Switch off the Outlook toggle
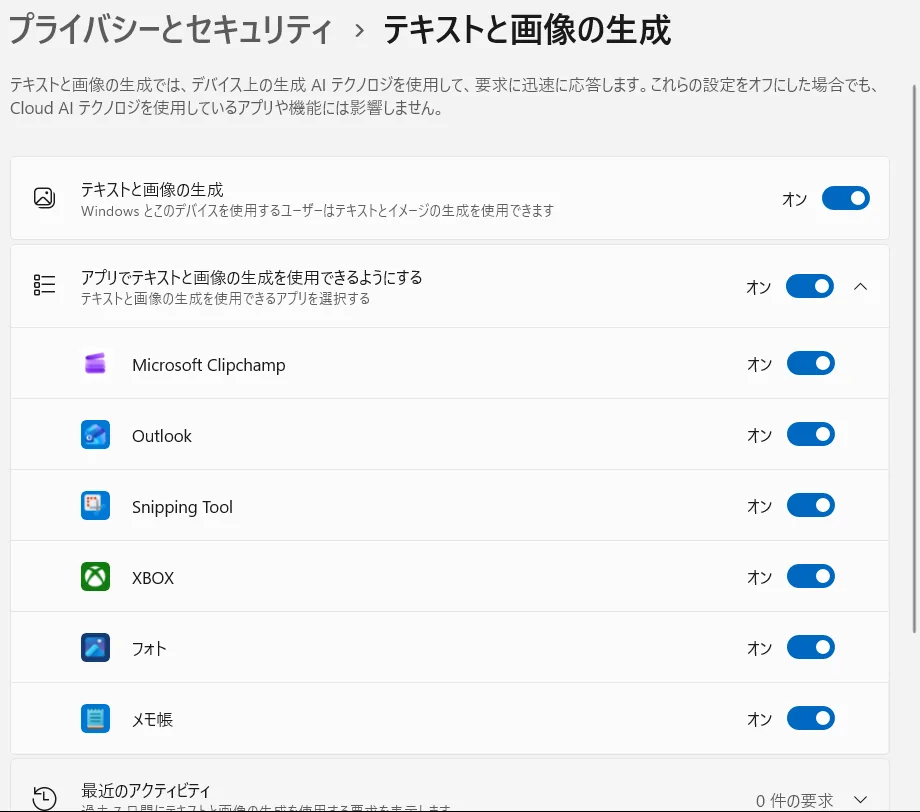Viewport: 920px width, 812px height. coord(810,435)
